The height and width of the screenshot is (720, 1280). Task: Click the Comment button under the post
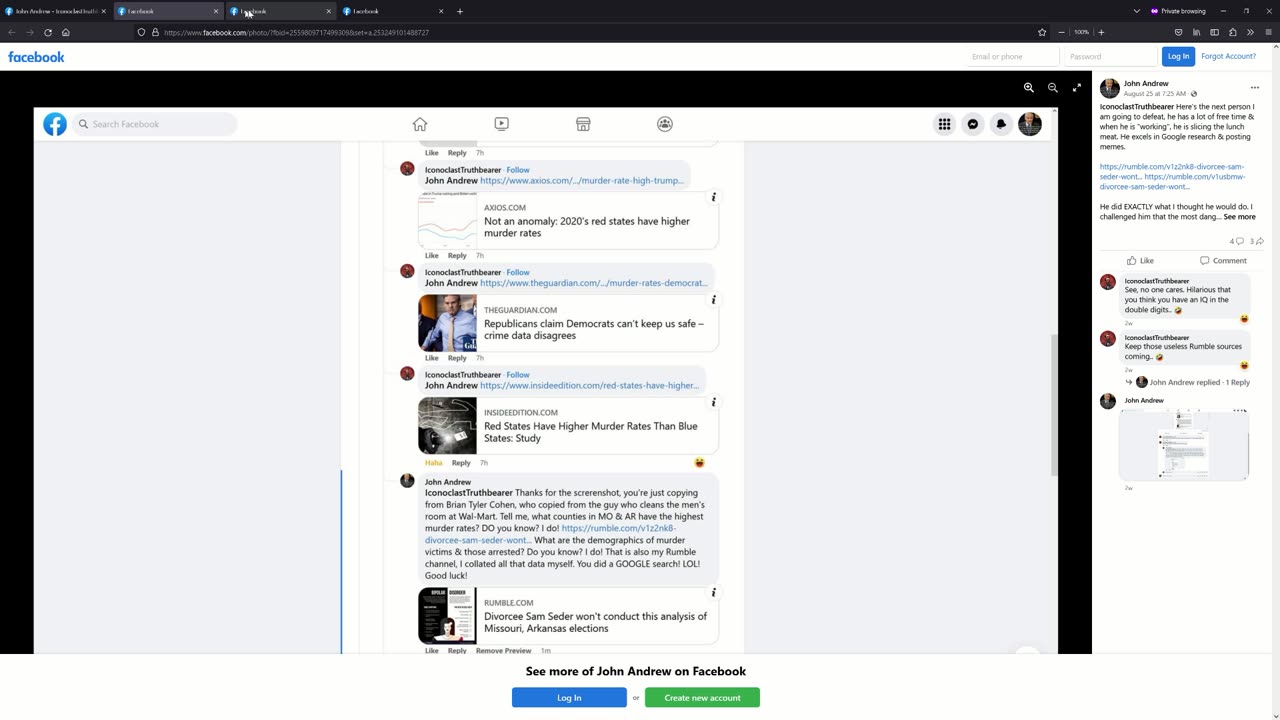(1223, 261)
